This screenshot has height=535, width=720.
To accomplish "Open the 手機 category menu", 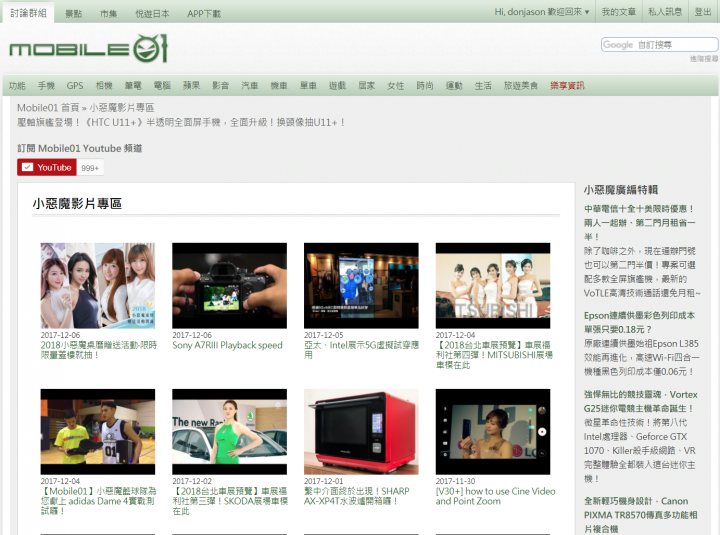I will pyautogui.click(x=46, y=85).
